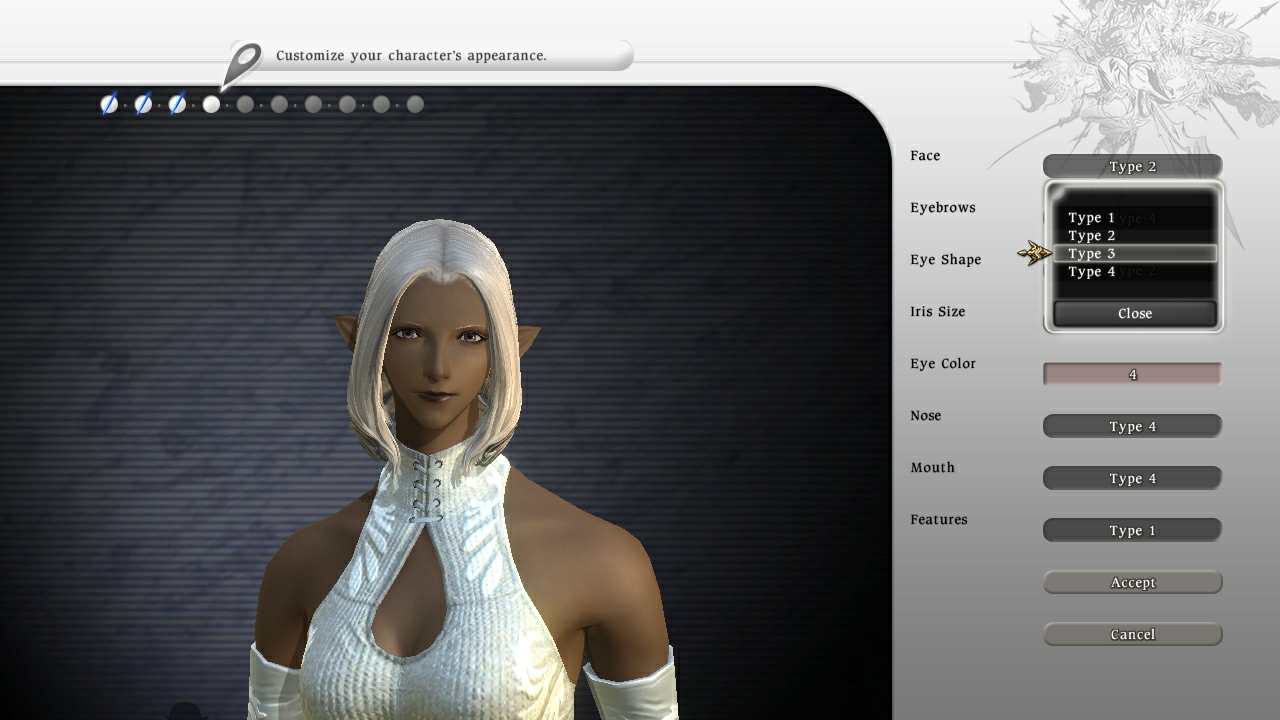Screen dimensions: 1280x720
Task: Close the eye shape type list
Action: (1133, 313)
